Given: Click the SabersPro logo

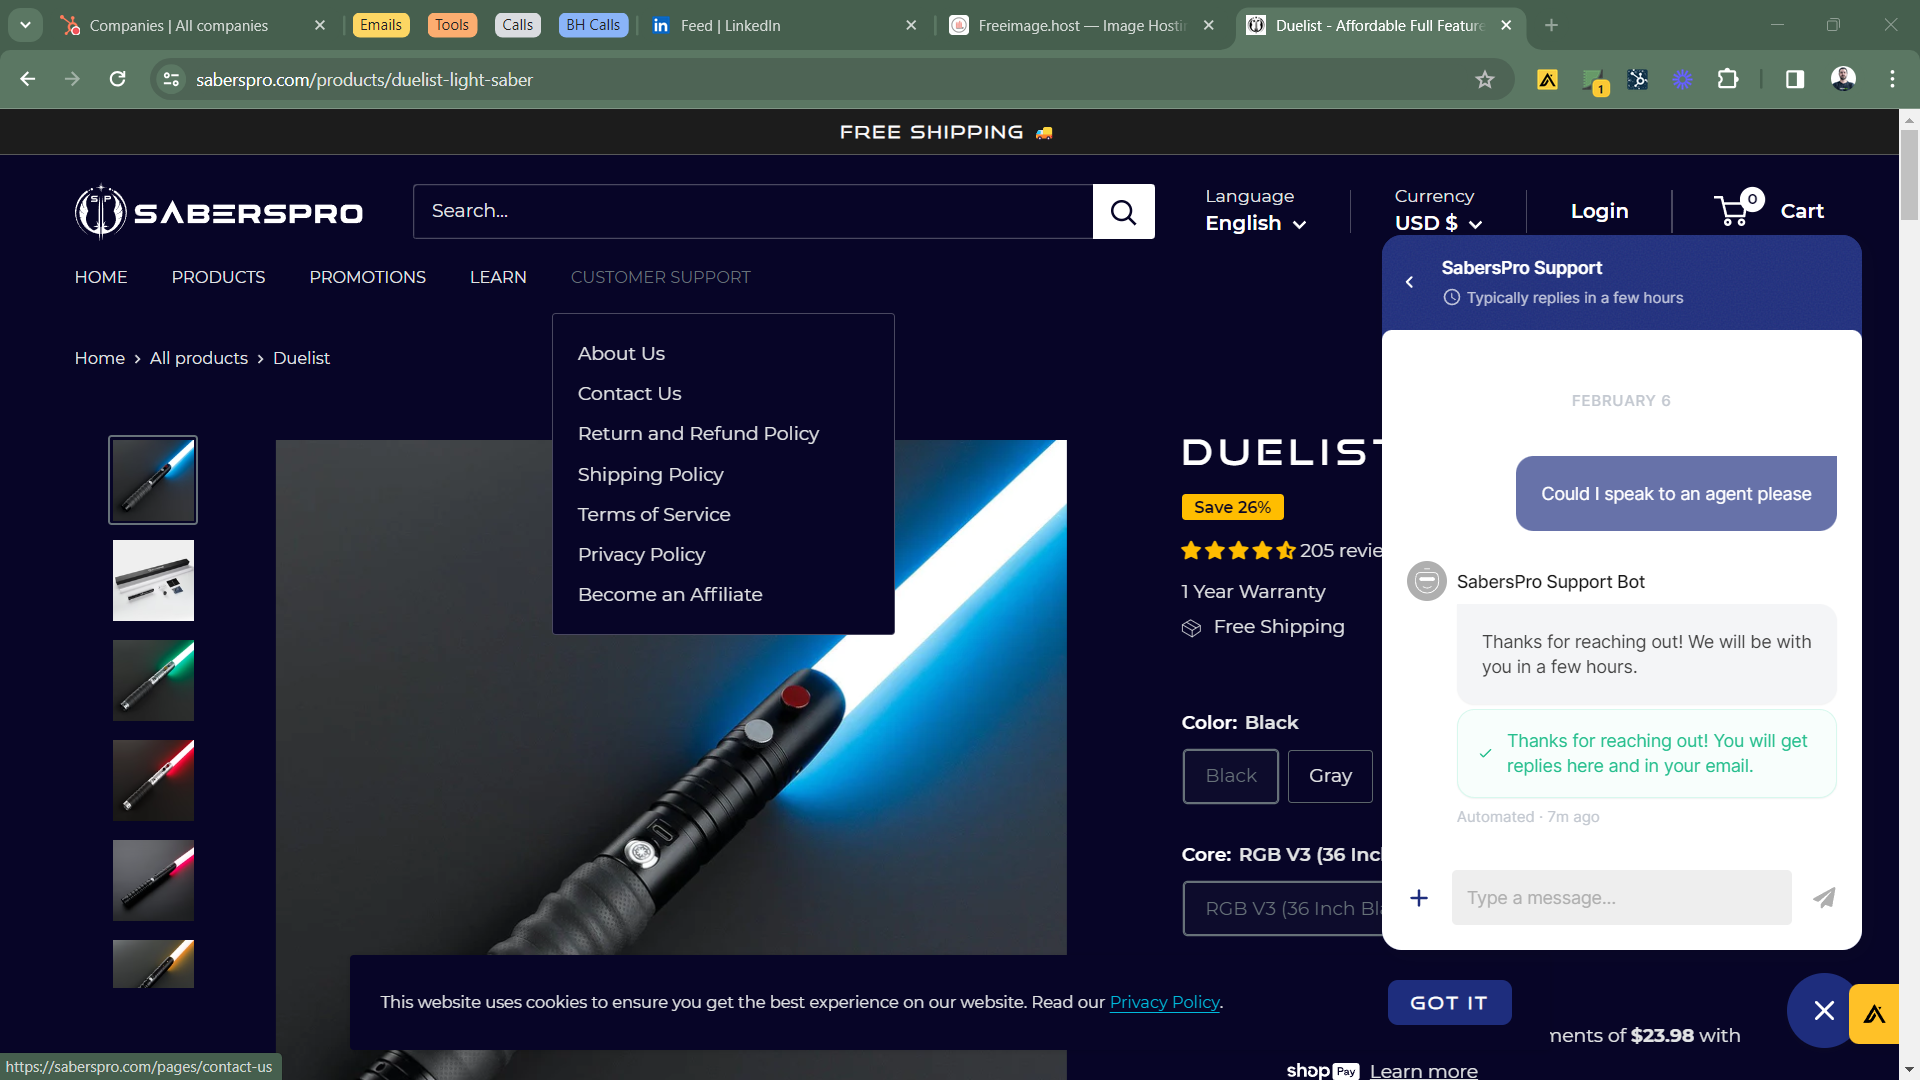Looking at the screenshot, I should [219, 212].
